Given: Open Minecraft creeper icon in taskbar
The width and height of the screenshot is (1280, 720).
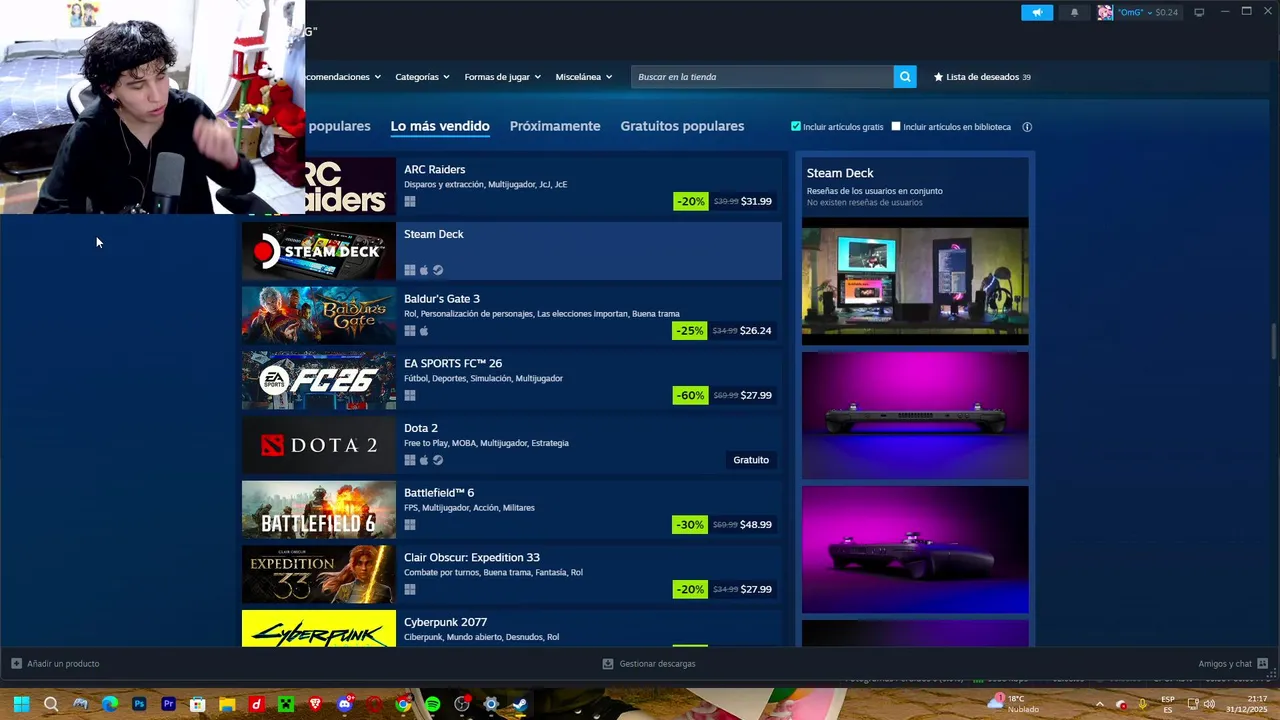Looking at the screenshot, I should [x=286, y=704].
